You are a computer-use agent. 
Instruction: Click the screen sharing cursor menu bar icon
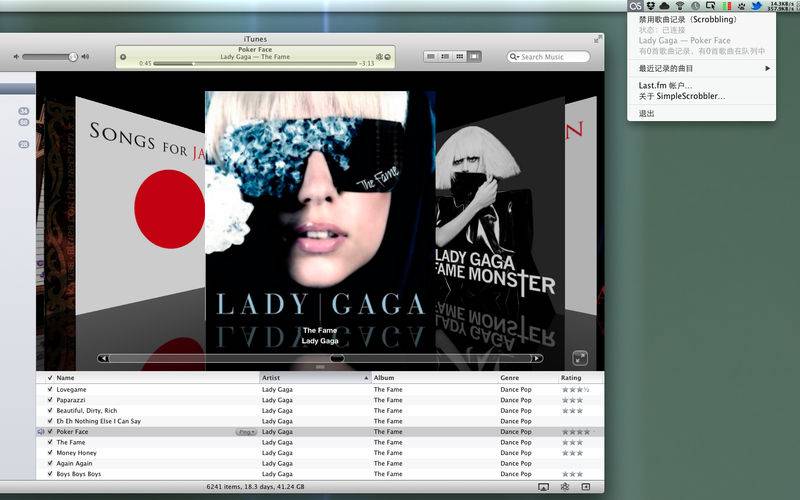[711, 6]
